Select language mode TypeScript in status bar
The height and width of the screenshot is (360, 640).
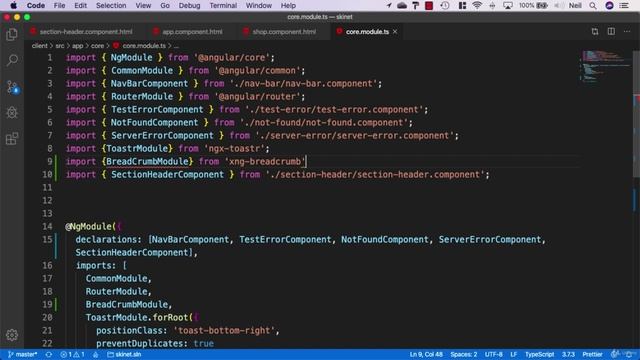pos(539,354)
